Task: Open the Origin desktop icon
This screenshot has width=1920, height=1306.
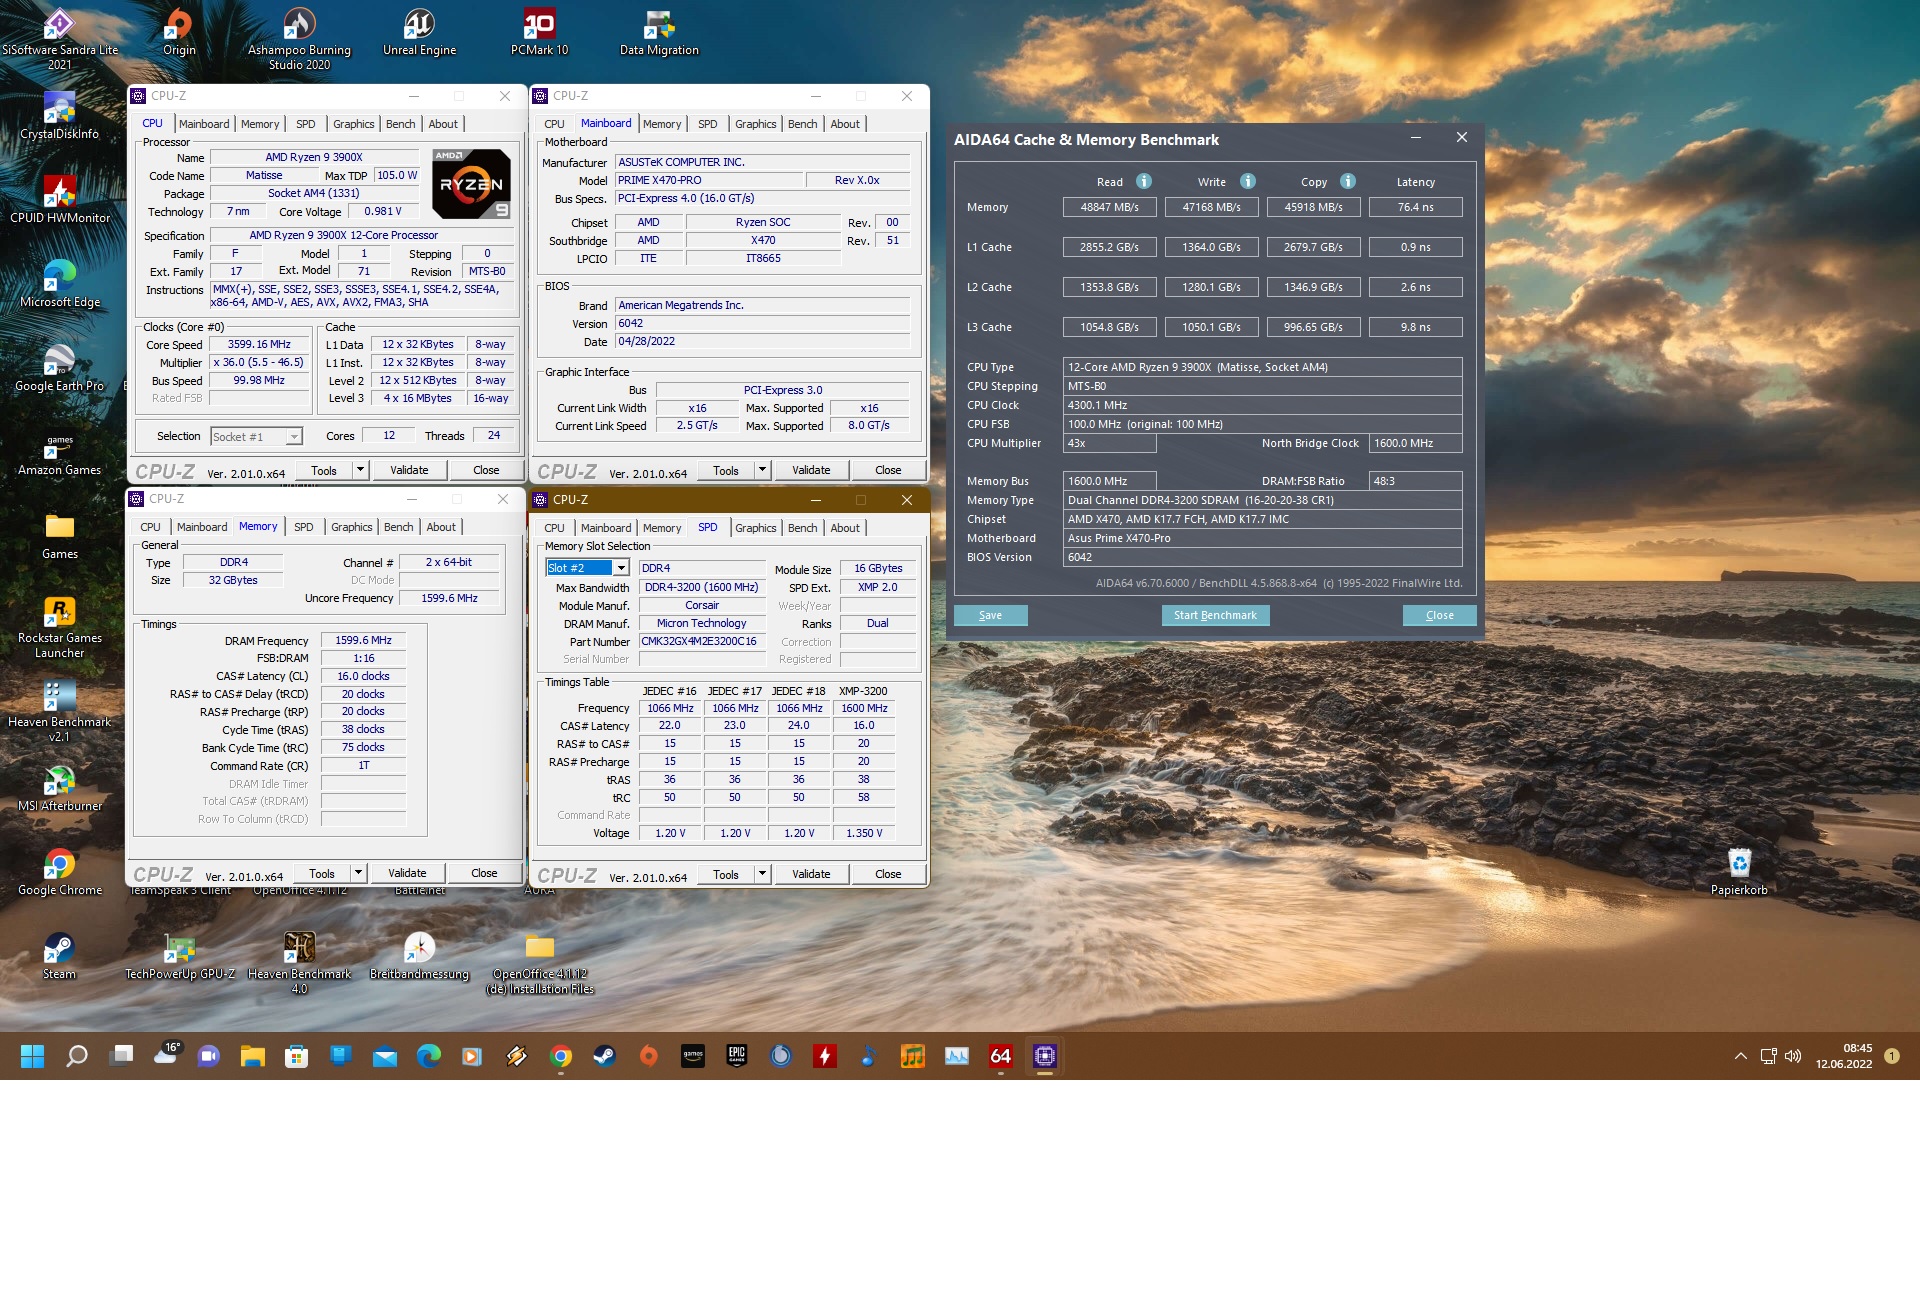Action: click(179, 32)
